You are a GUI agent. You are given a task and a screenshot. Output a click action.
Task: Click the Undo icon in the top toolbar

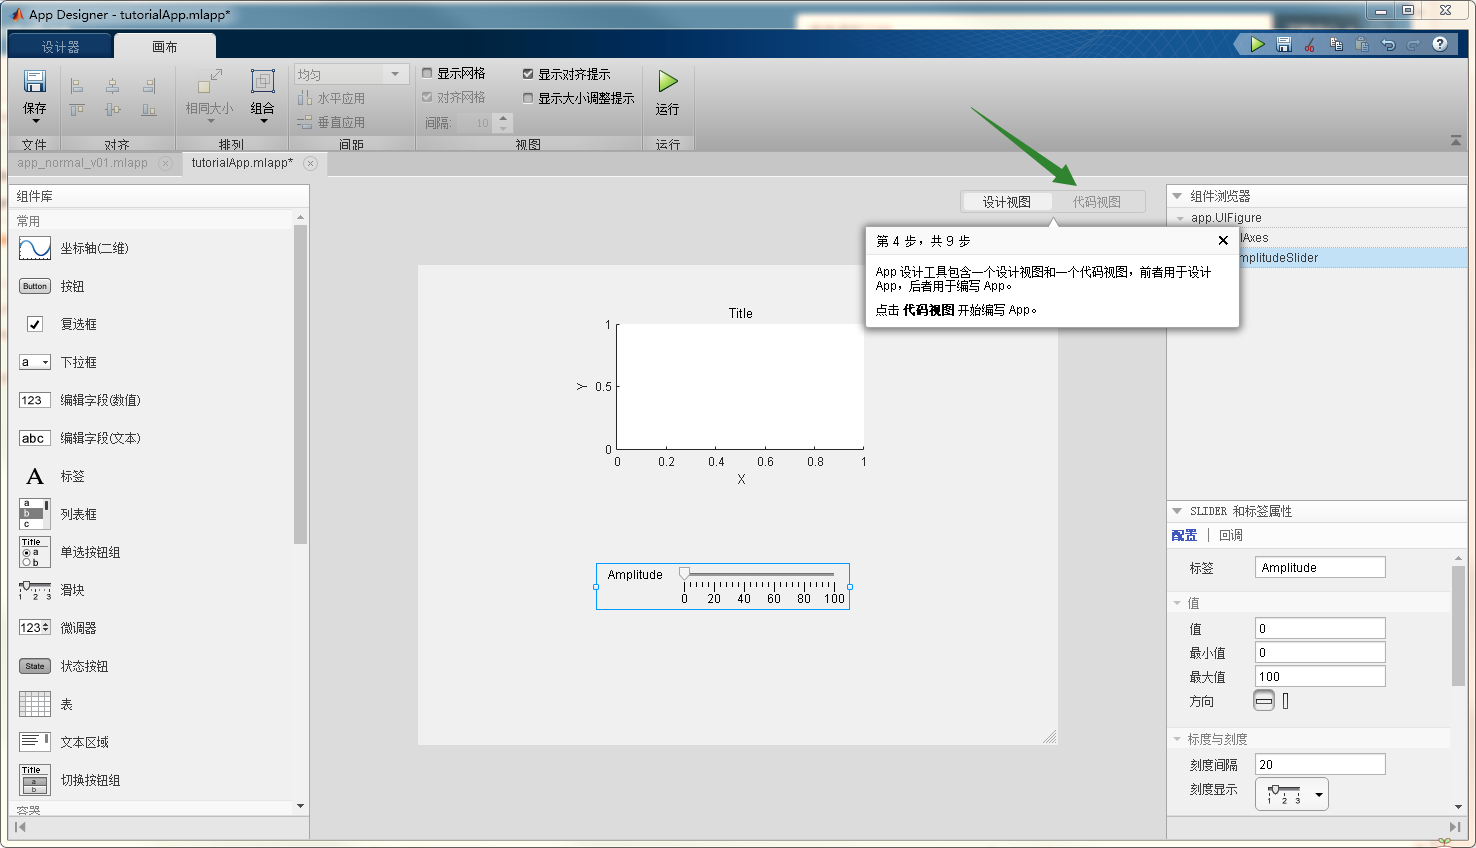[x=1389, y=44]
